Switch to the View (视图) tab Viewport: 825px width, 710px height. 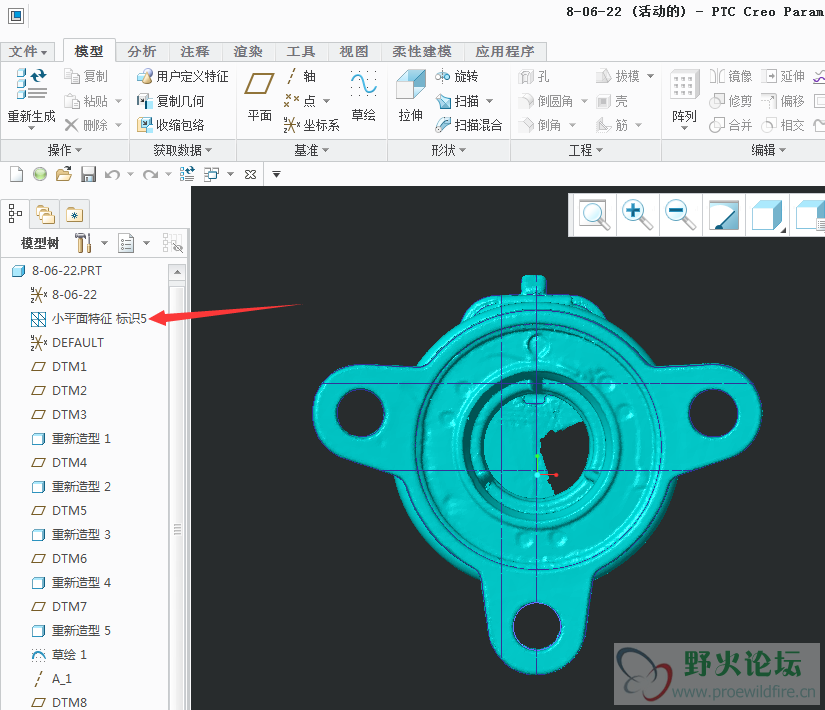355,52
